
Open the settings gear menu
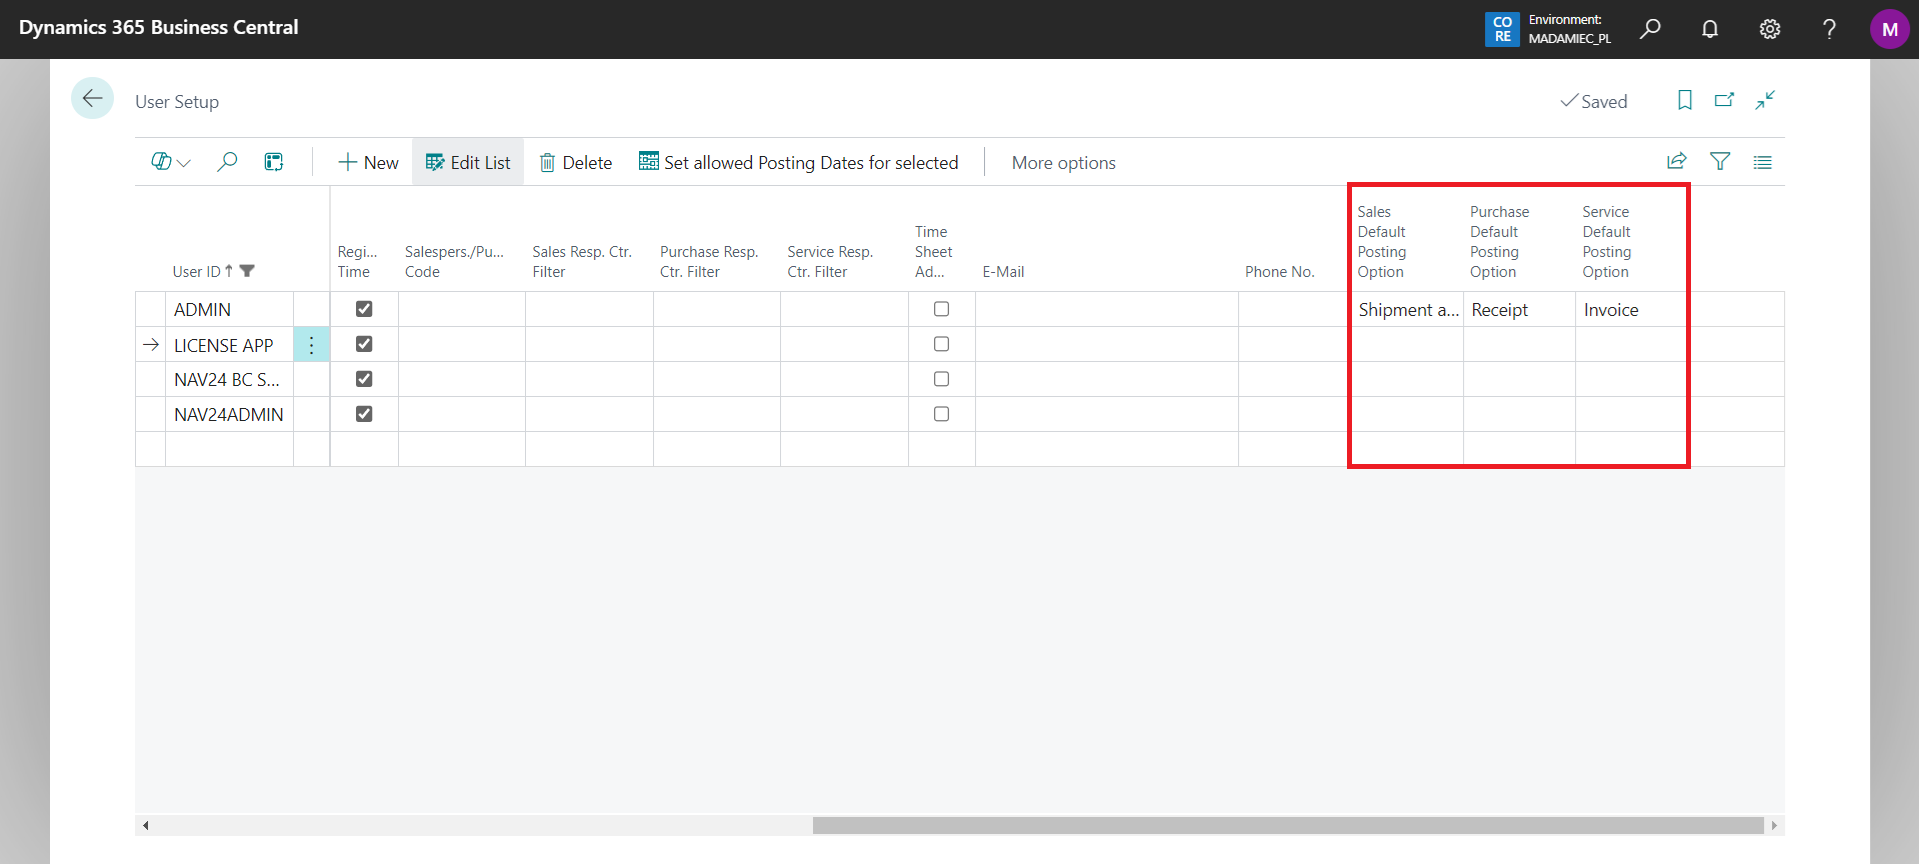(1770, 29)
